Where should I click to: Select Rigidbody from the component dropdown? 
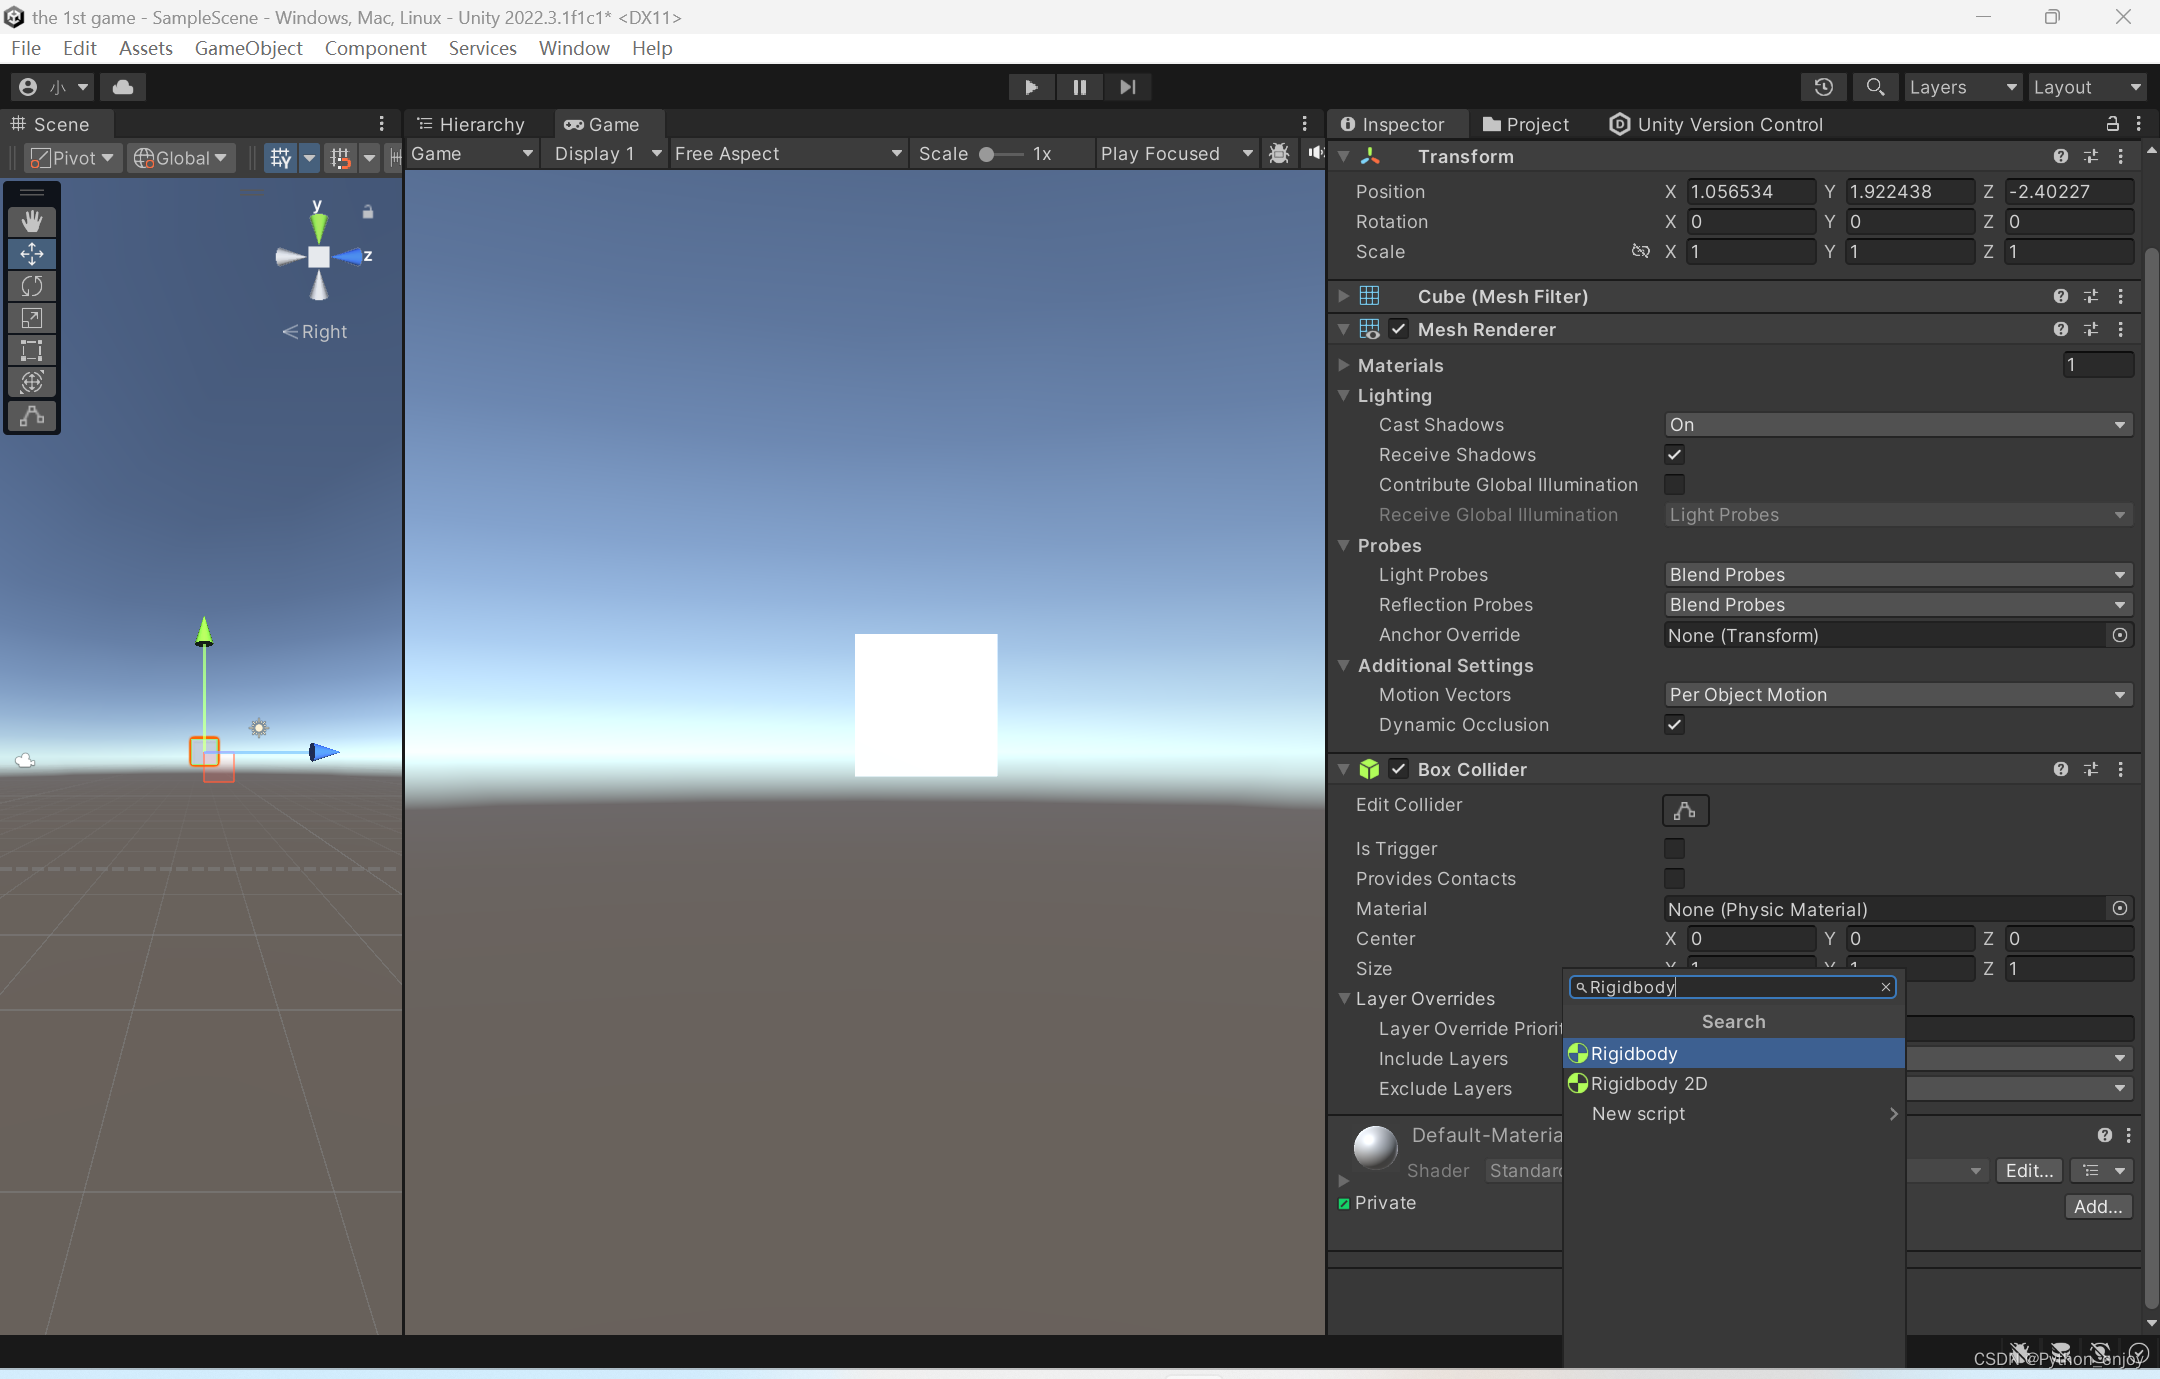tap(1637, 1052)
